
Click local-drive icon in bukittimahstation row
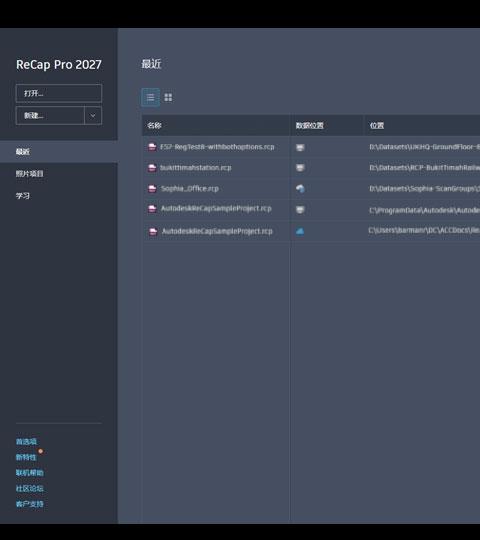tap(300, 168)
